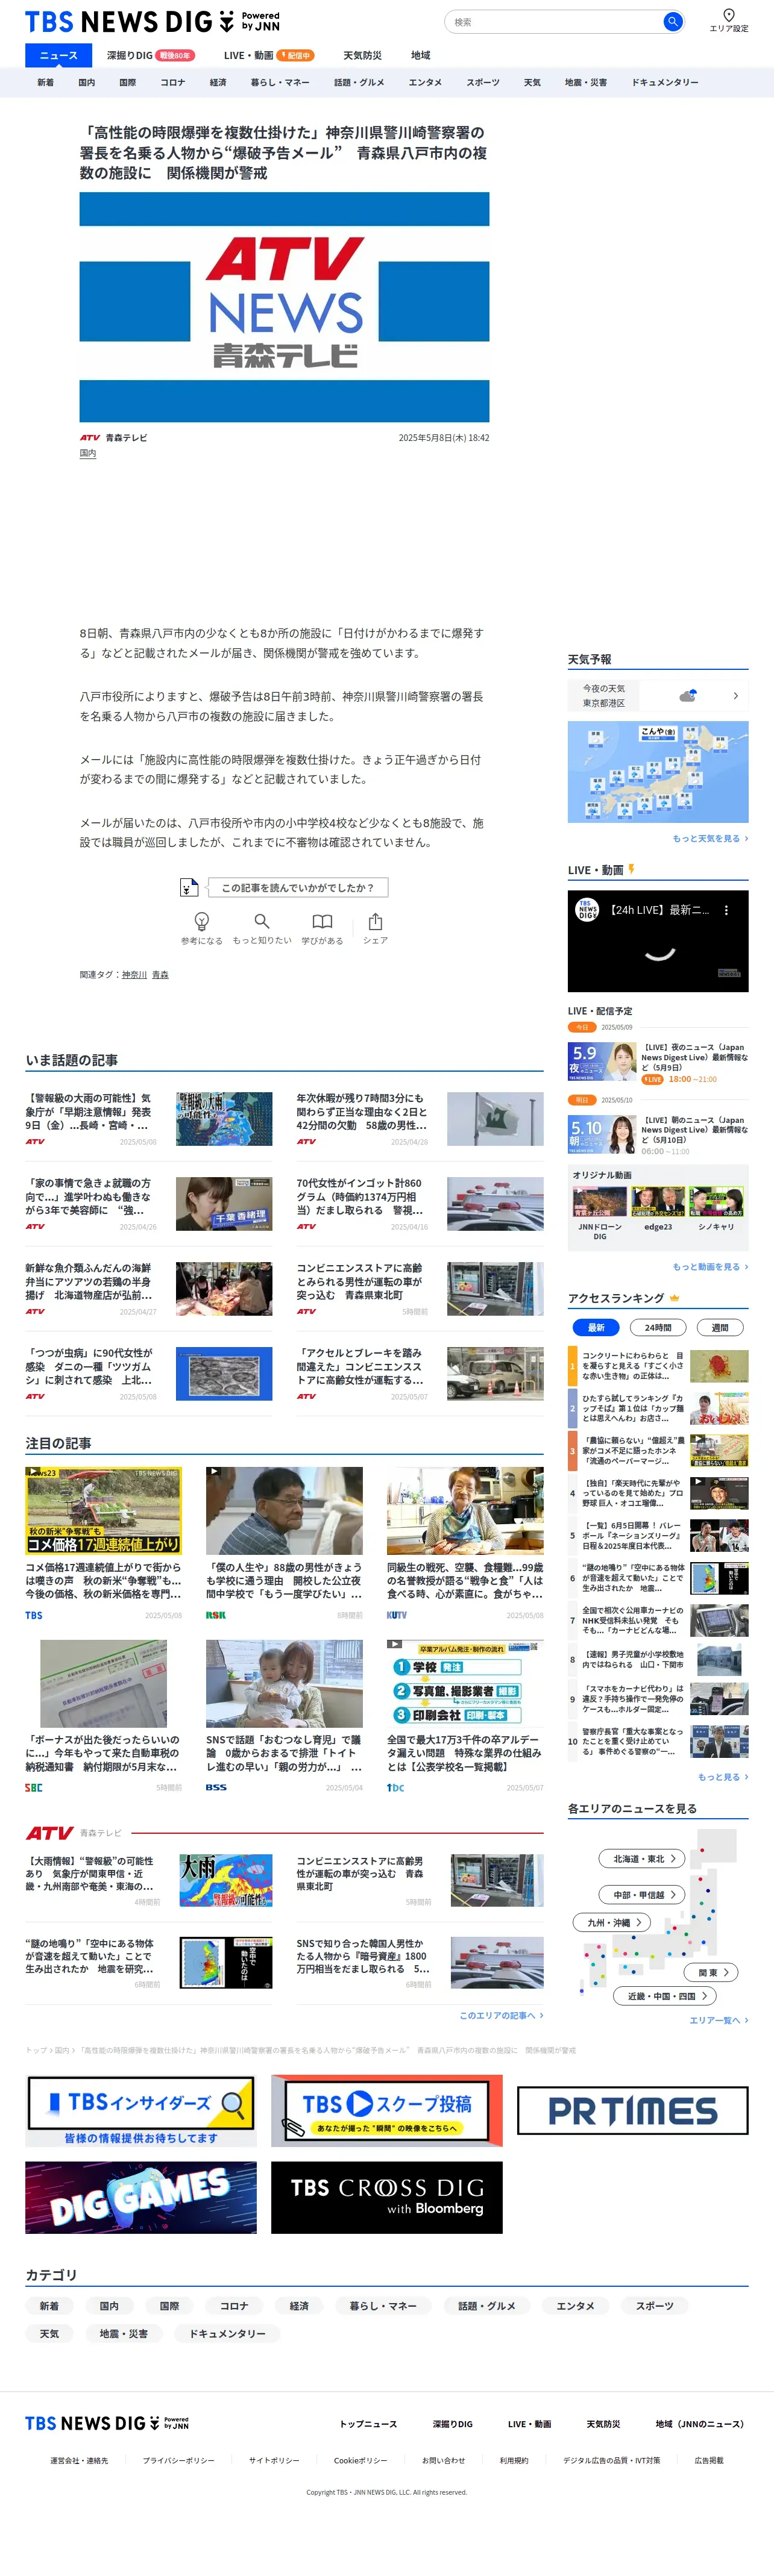Screen dimensions: 774x2576
Task: Select the 地域 main tab
Action: [x=420, y=56]
